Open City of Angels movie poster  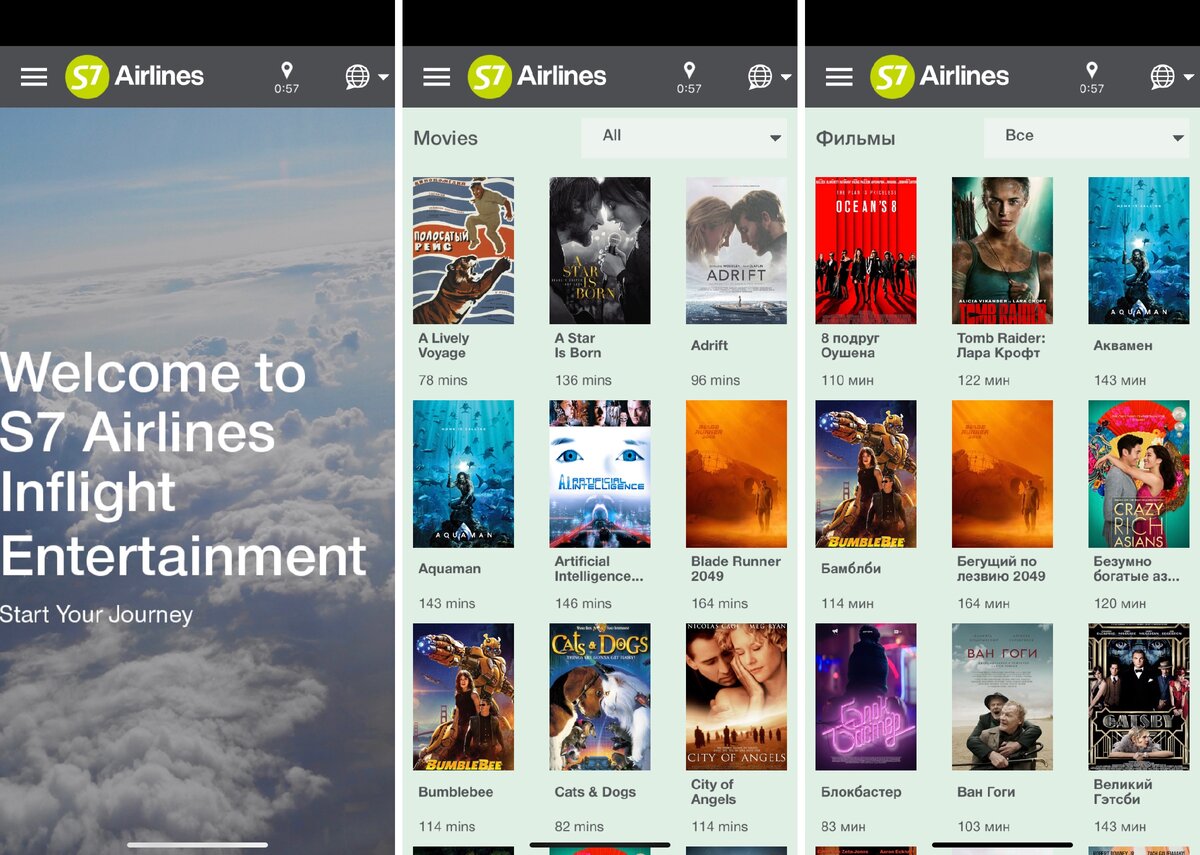pyautogui.click(x=736, y=697)
